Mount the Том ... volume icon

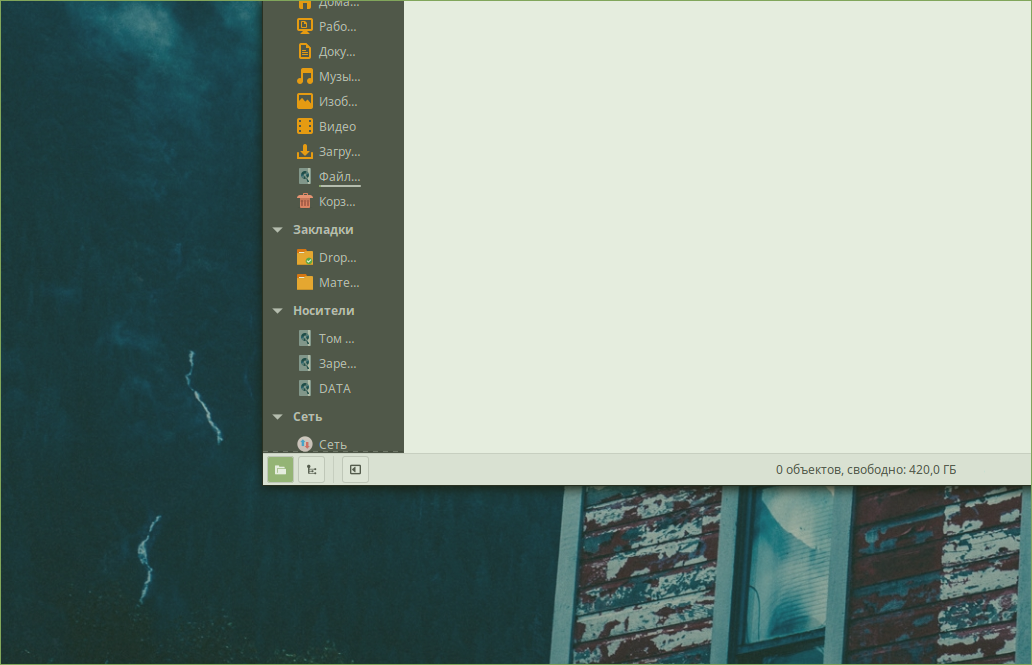[x=305, y=338]
